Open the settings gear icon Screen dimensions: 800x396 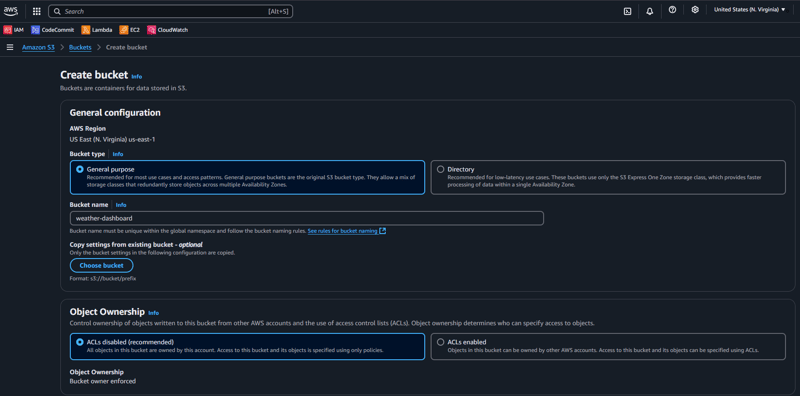tap(695, 10)
